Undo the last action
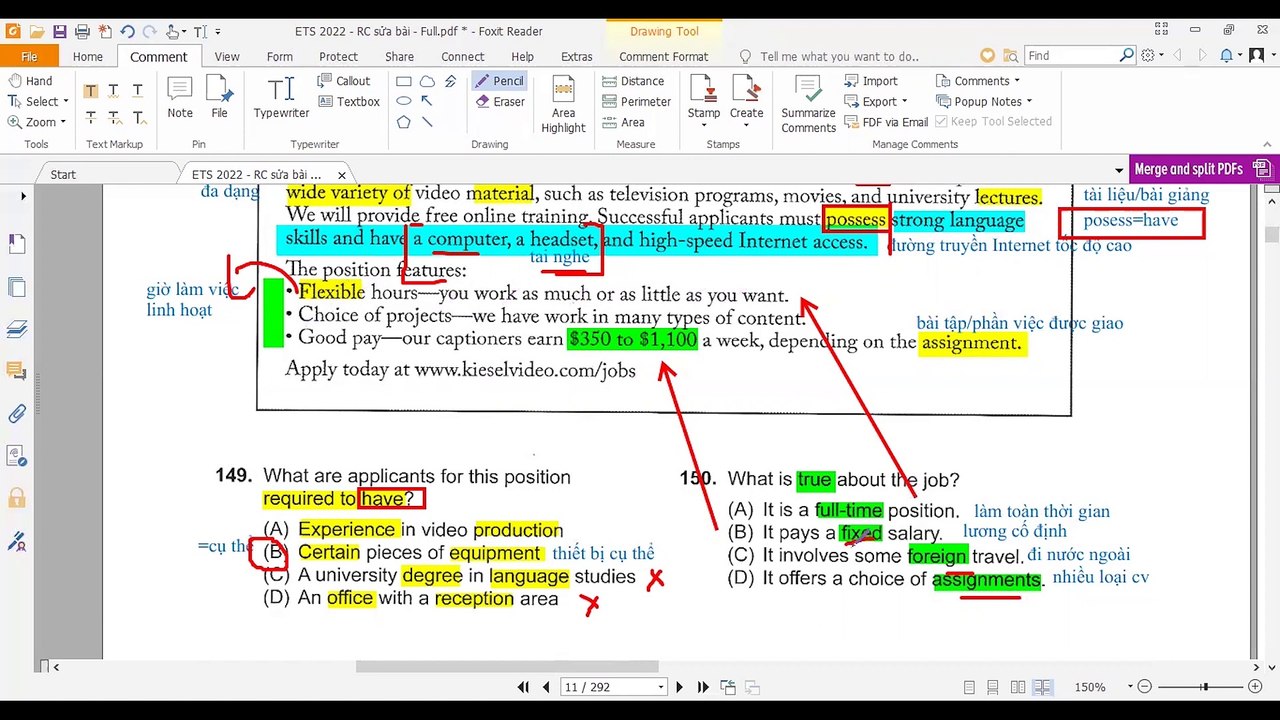The width and height of the screenshot is (1280, 720). tap(129, 31)
